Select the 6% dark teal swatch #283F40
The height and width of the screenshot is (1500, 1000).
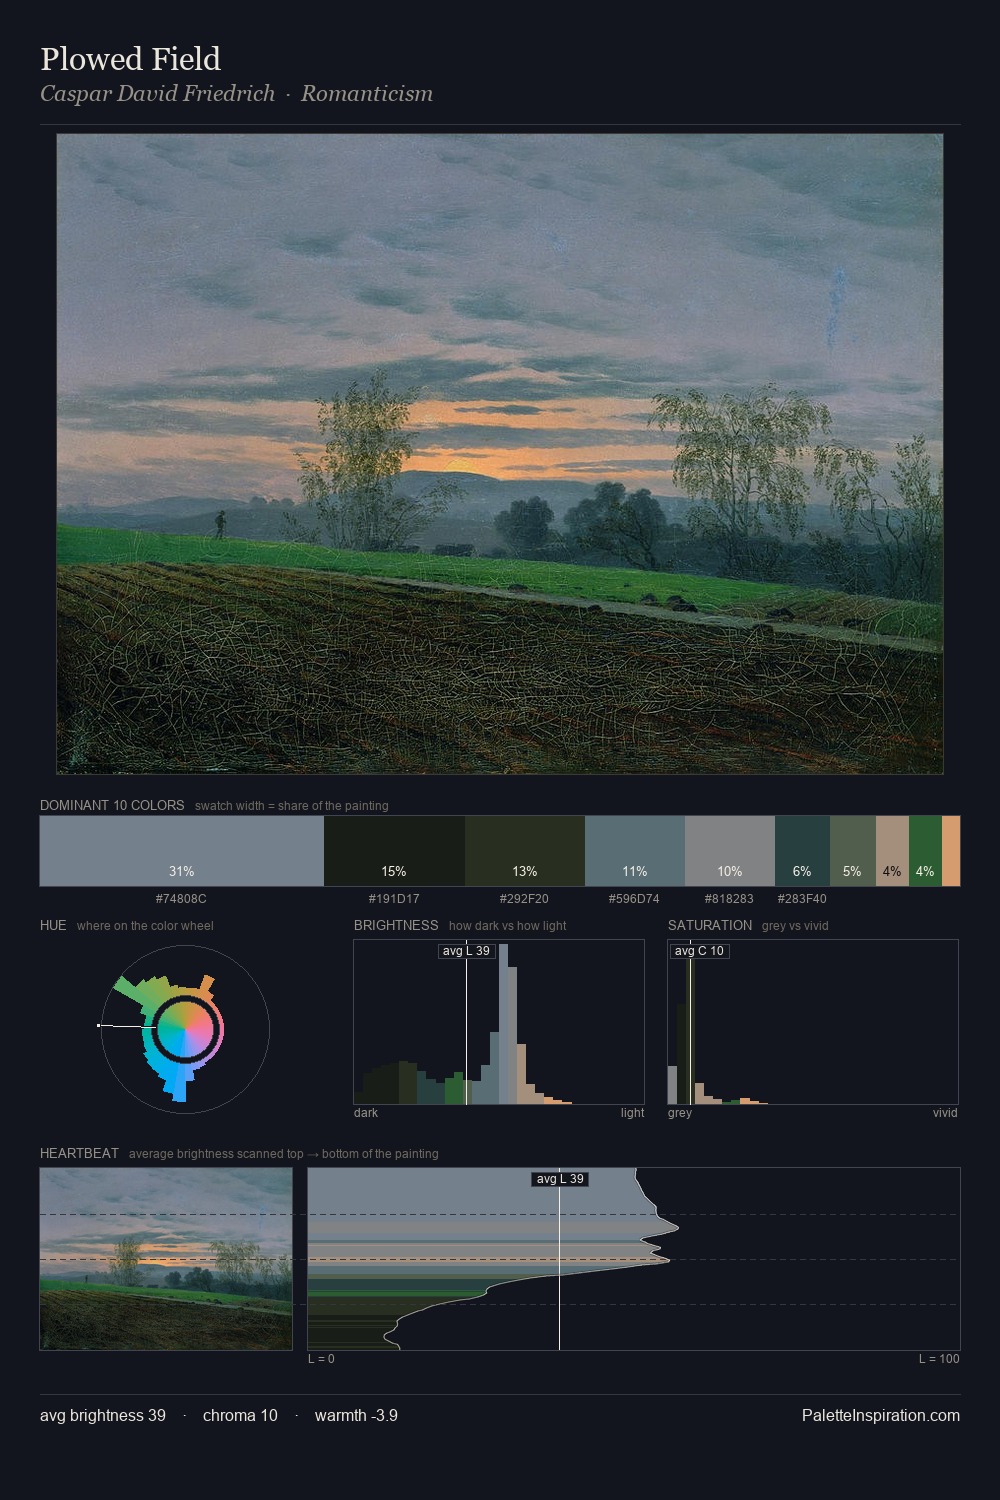[x=802, y=851]
